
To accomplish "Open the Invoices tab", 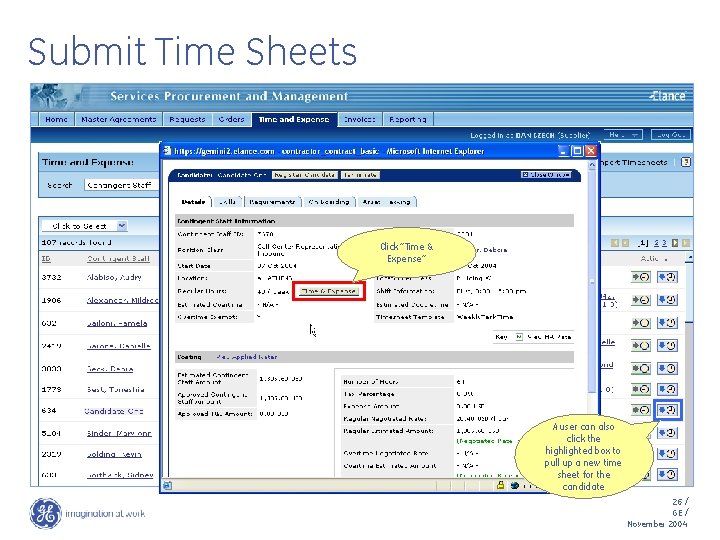I will coord(359,119).
